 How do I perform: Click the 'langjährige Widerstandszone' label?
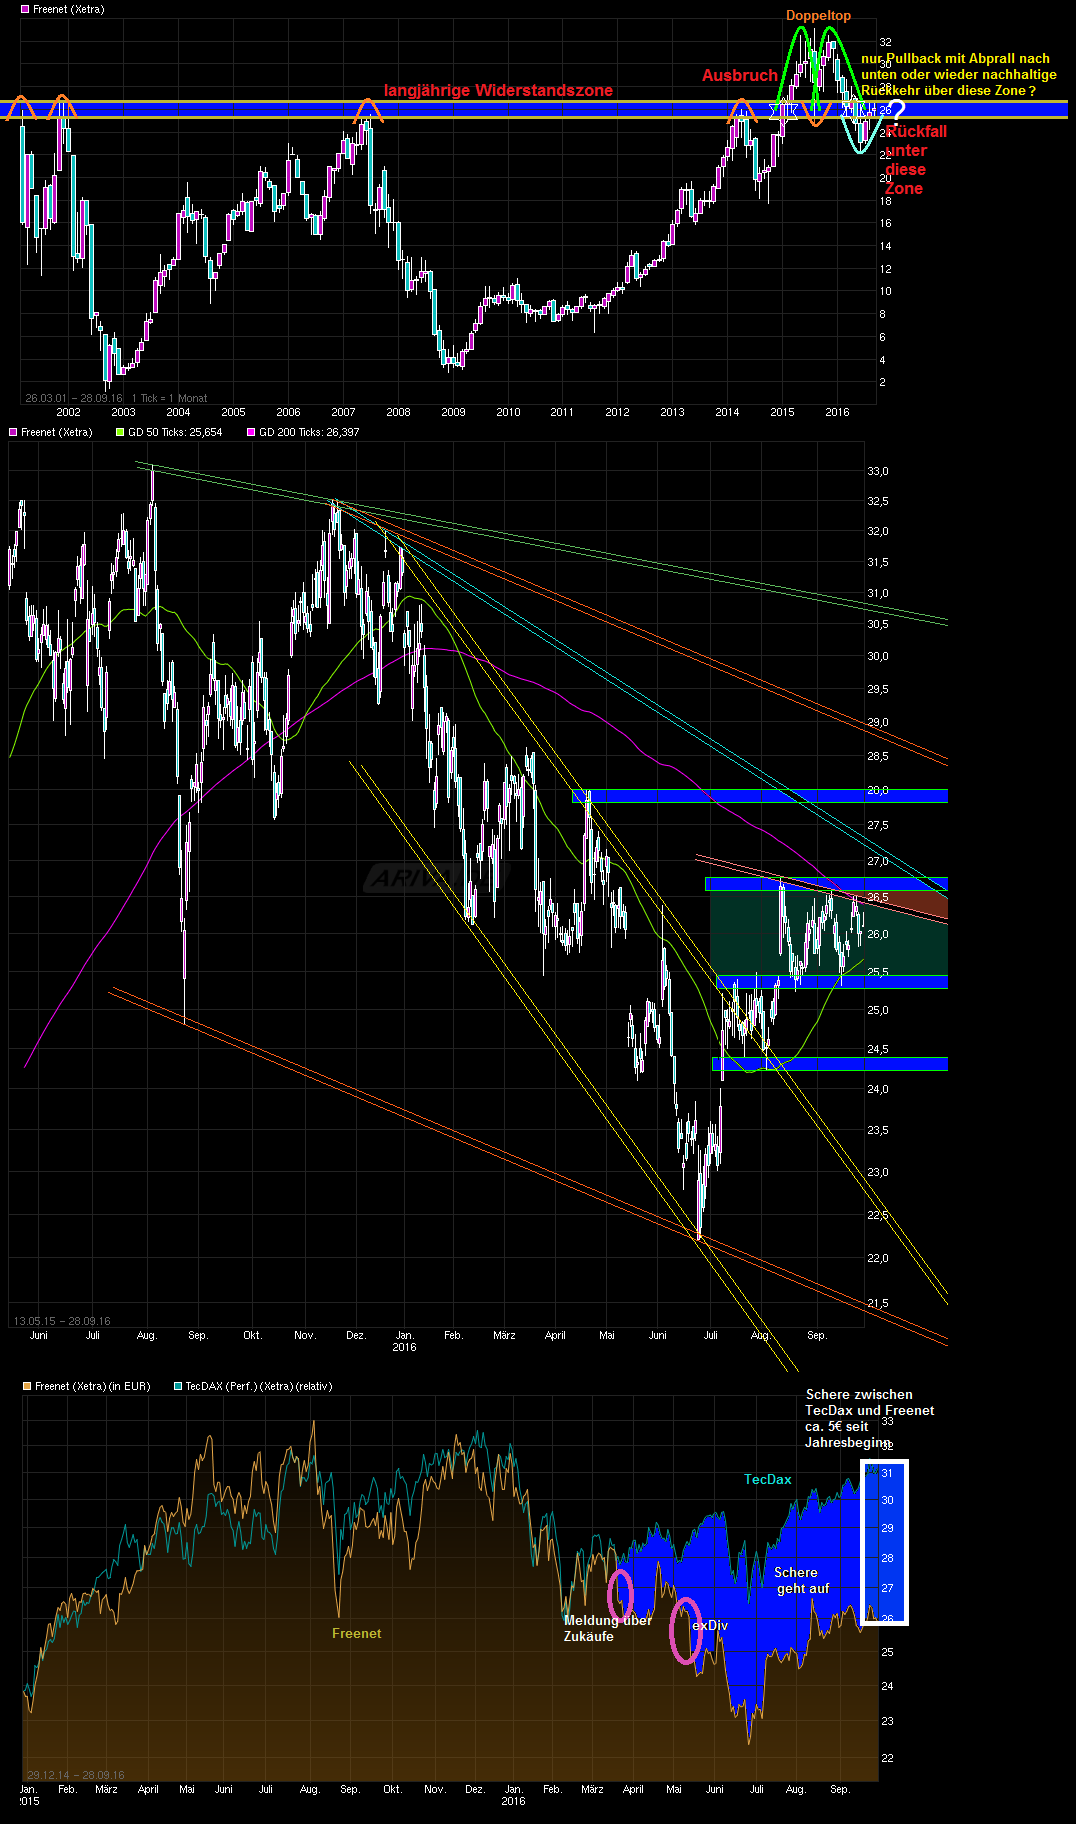pyautogui.click(x=498, y=91)
